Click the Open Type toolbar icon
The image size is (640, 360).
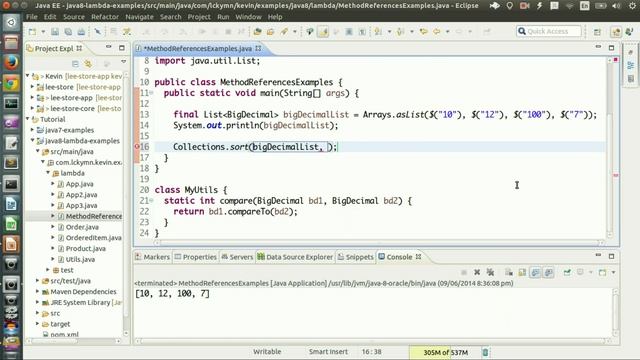coord(258,31)
